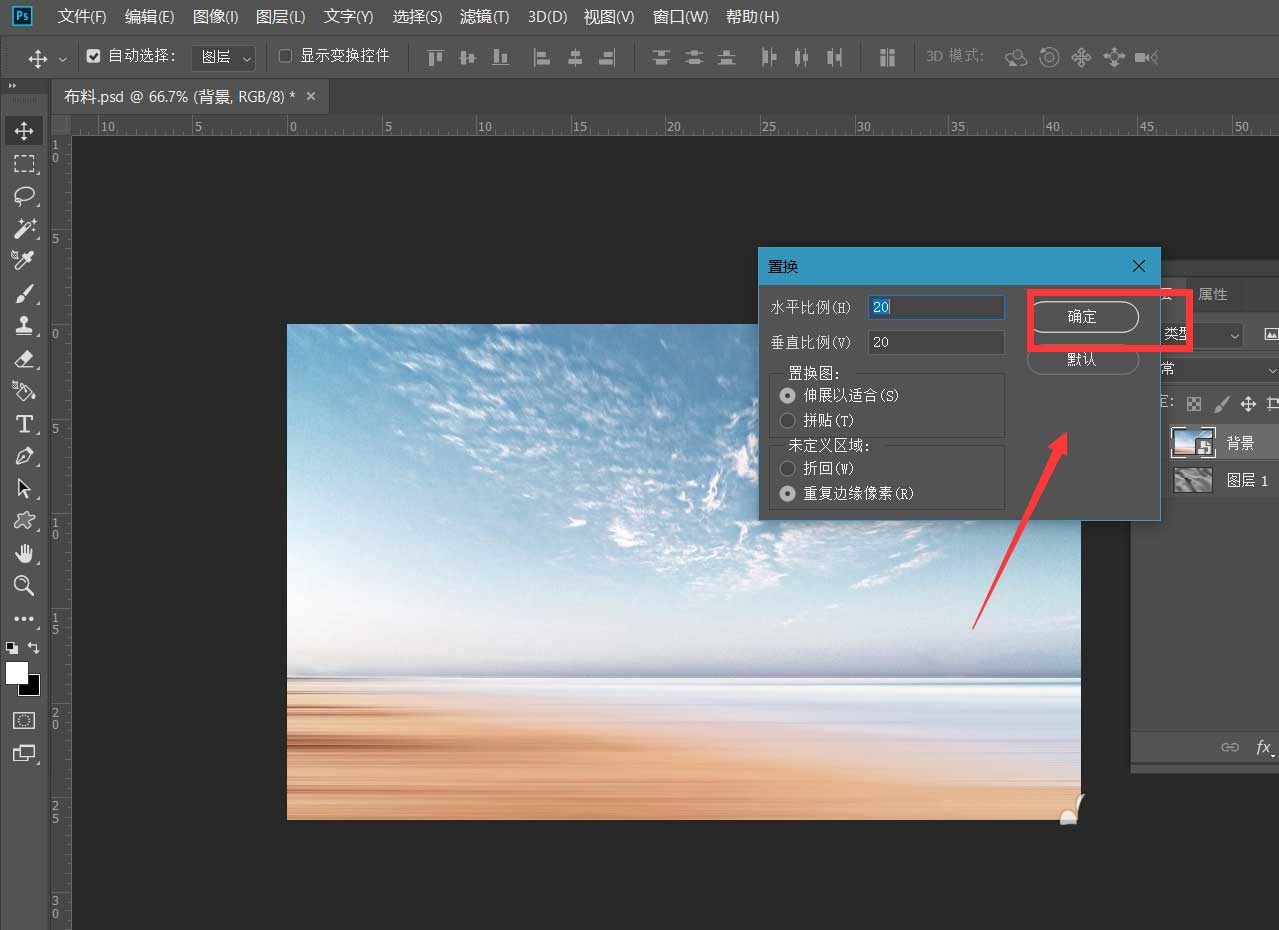Select the Lasso tool
The width and height of the screenshot is (1279, 930).
24,195
